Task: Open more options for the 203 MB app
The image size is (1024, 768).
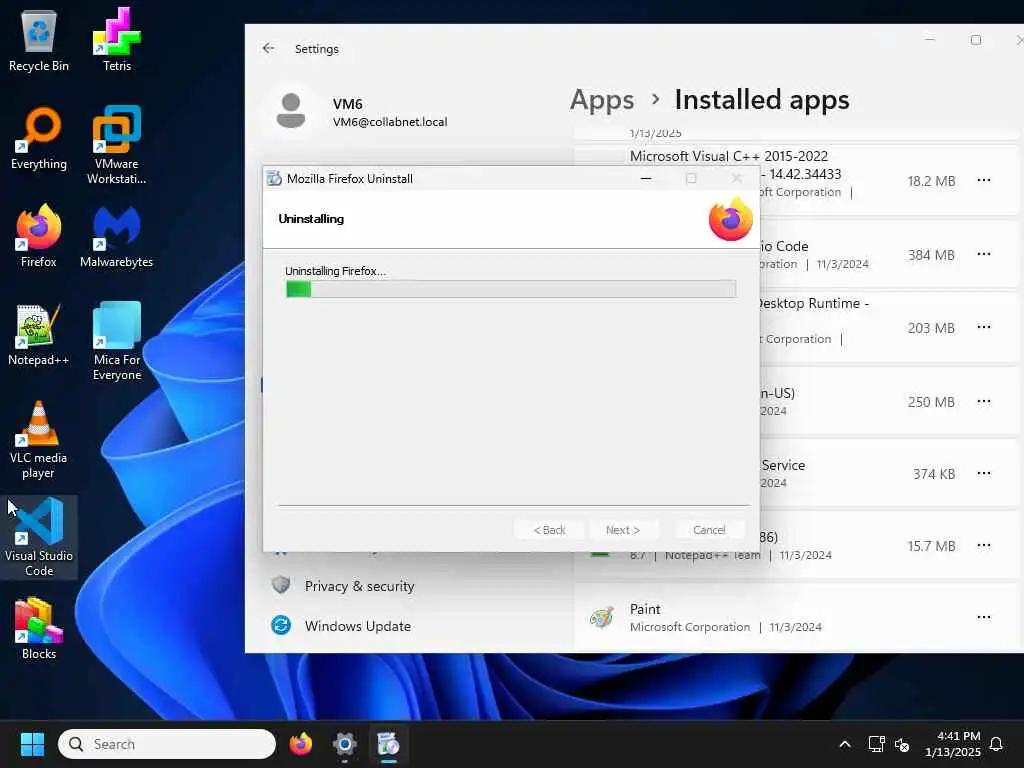Action: coord(984,327)
